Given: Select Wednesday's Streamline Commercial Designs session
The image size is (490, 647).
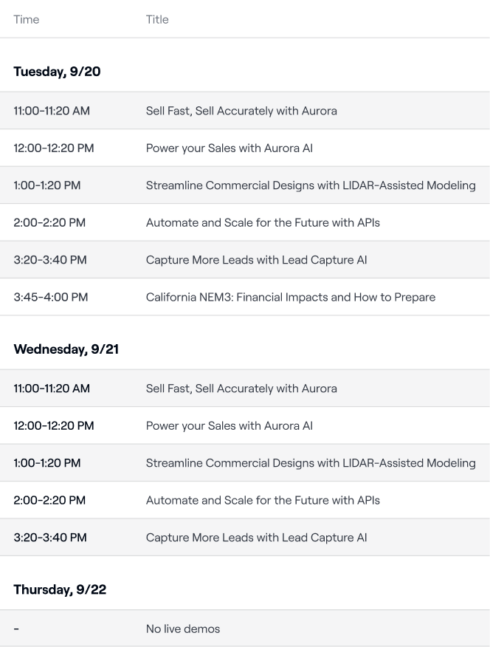Looking at the screenshot, I should tap(311, 463).
